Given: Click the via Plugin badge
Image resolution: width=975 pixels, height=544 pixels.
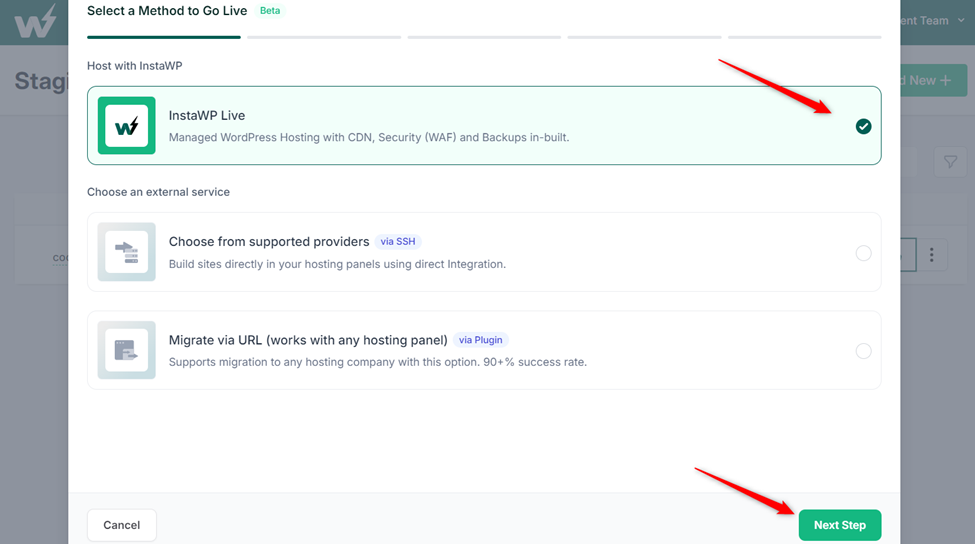Looking at the screenshot, I should coord(481,339).
